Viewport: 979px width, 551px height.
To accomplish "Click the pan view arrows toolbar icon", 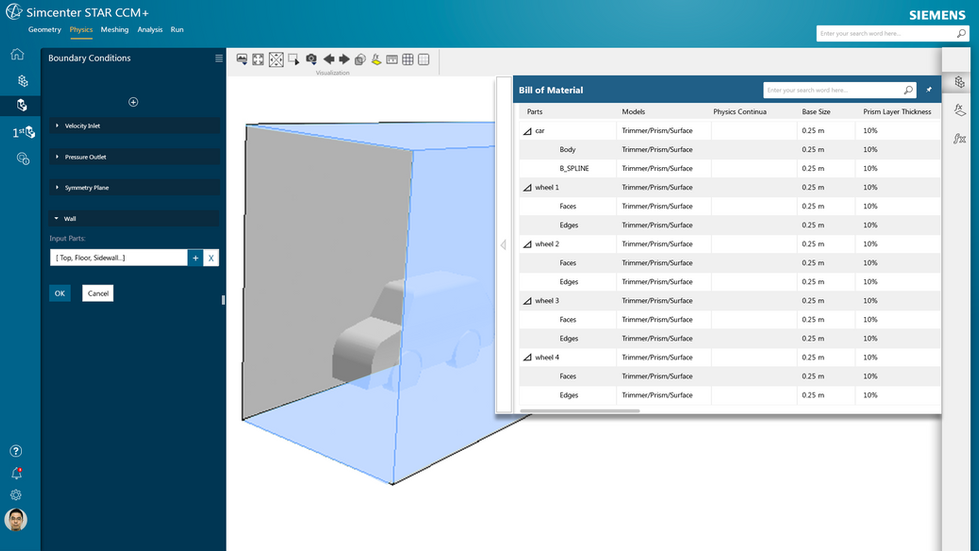I will [258, 59].
